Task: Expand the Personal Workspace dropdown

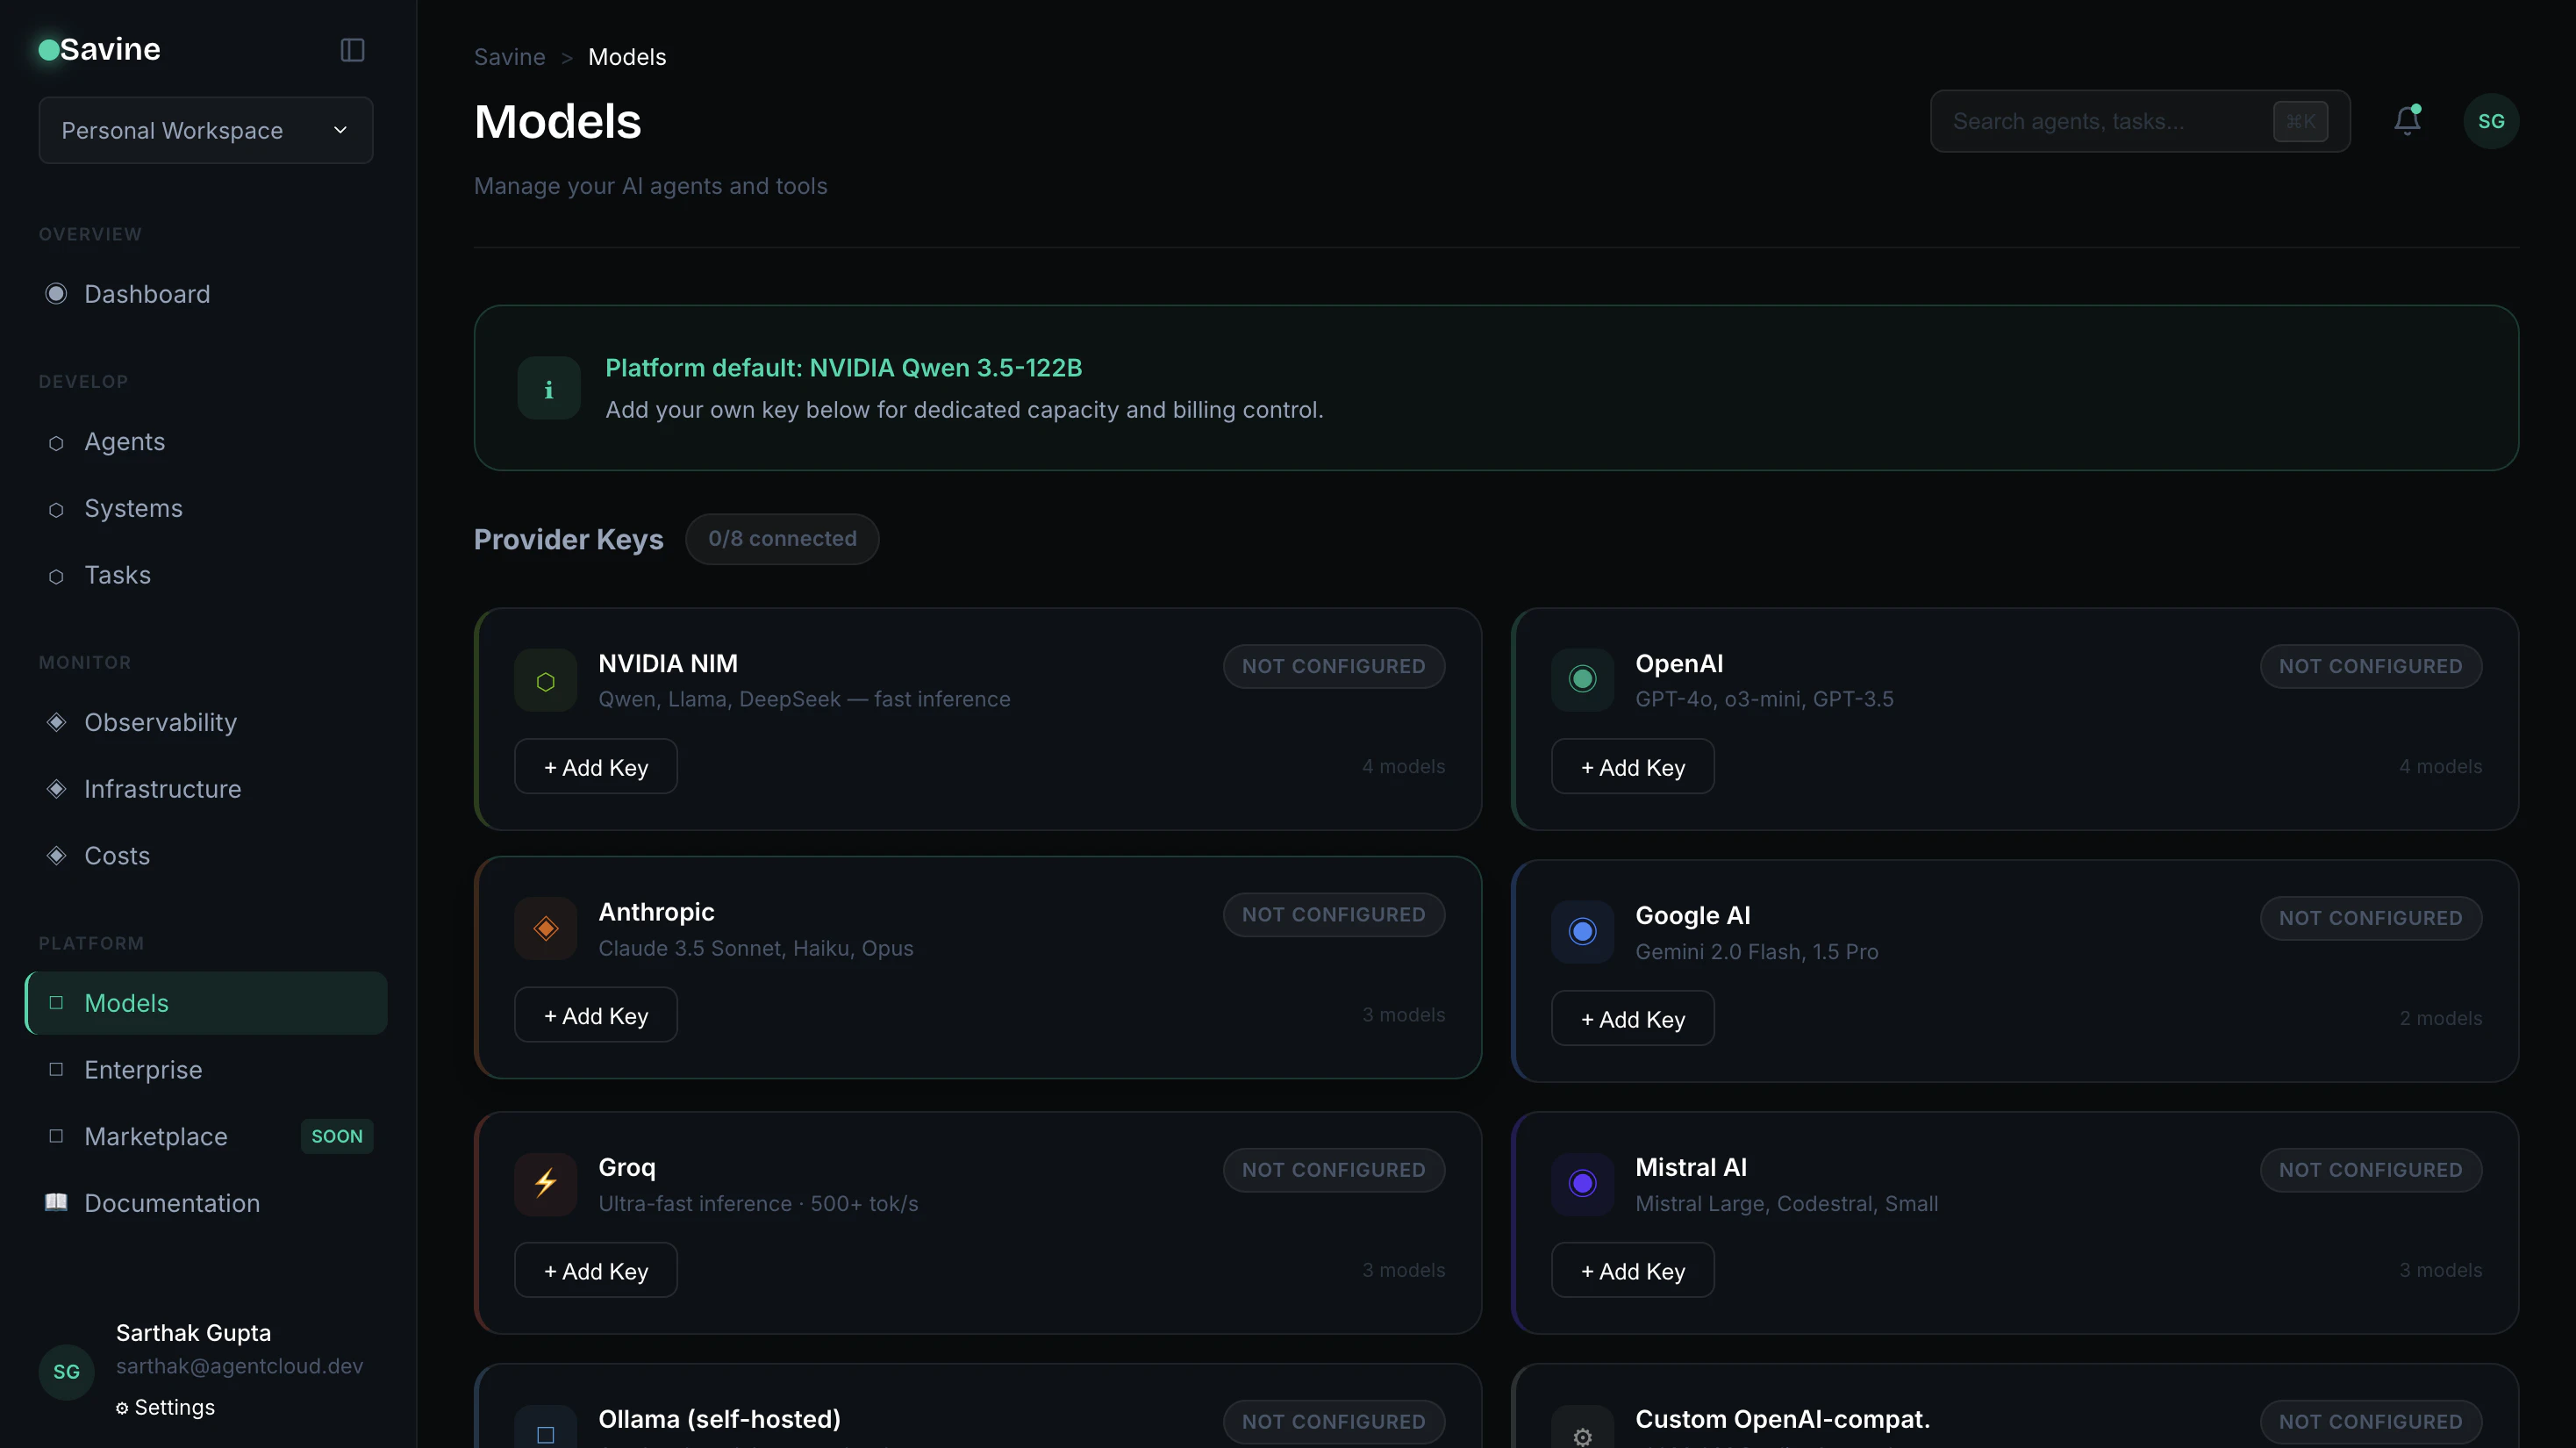Action: (x=205, y=131)
